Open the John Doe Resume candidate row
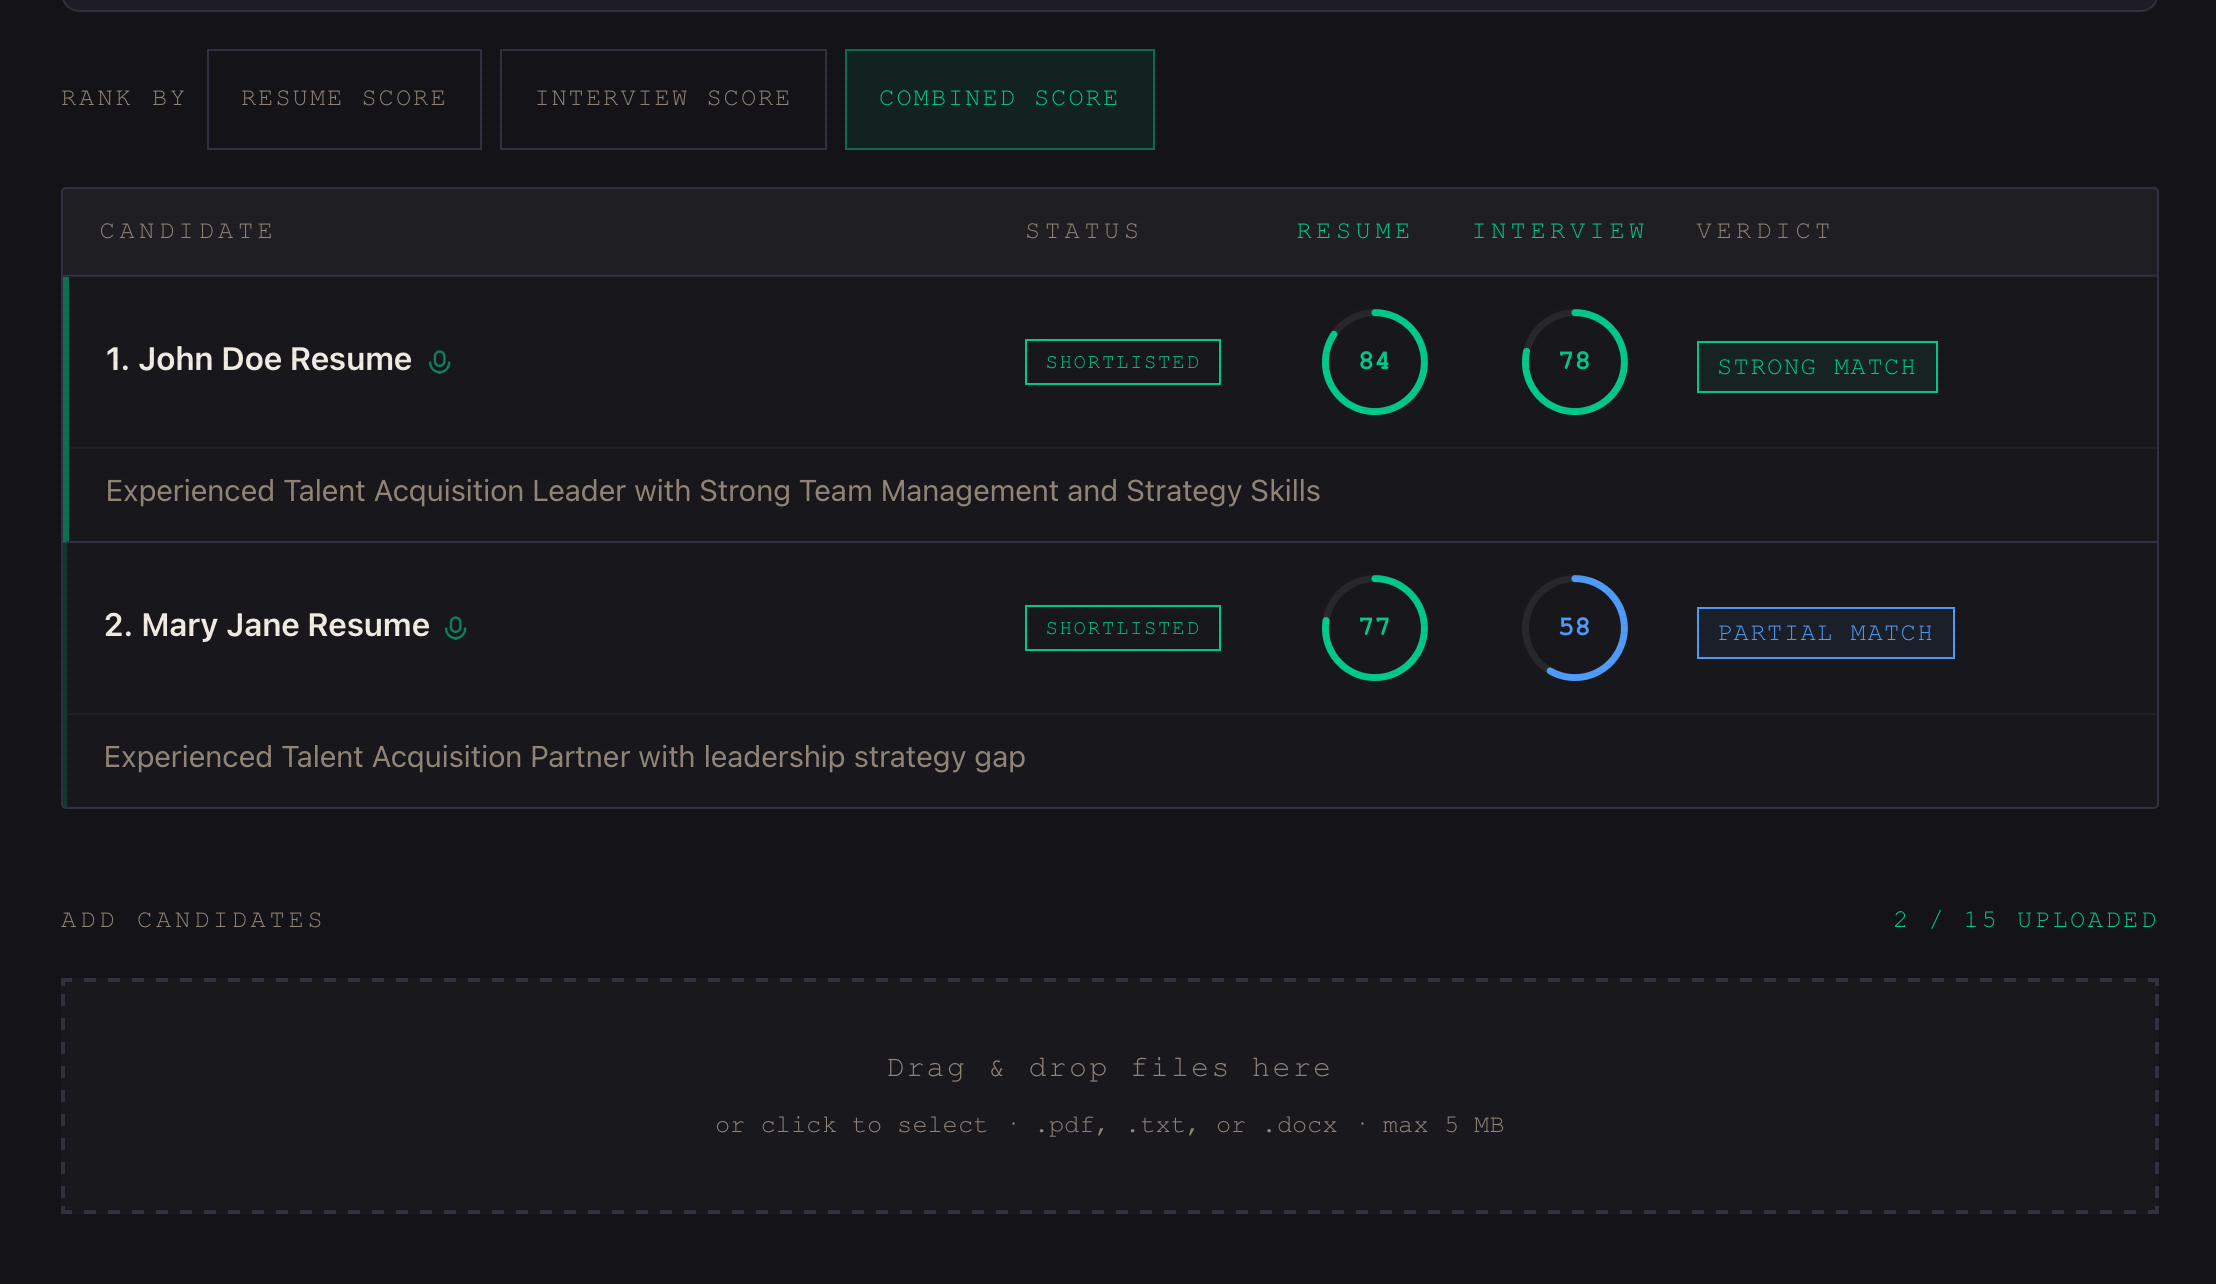 [259, 360]
